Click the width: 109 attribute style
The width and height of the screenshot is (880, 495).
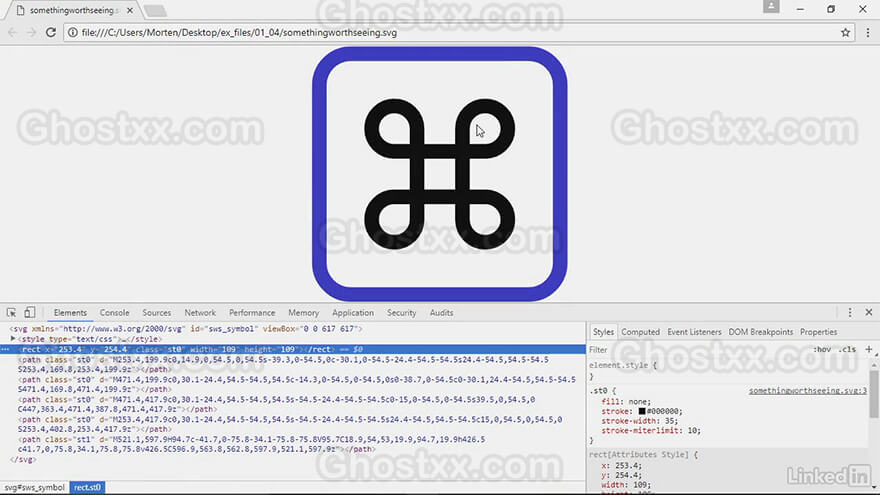click(626, 484)
